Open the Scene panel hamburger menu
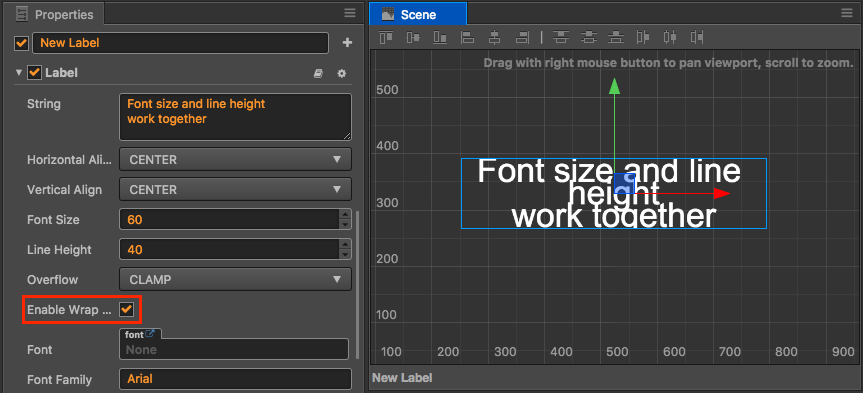863x393 pixels. coord(847,13)
